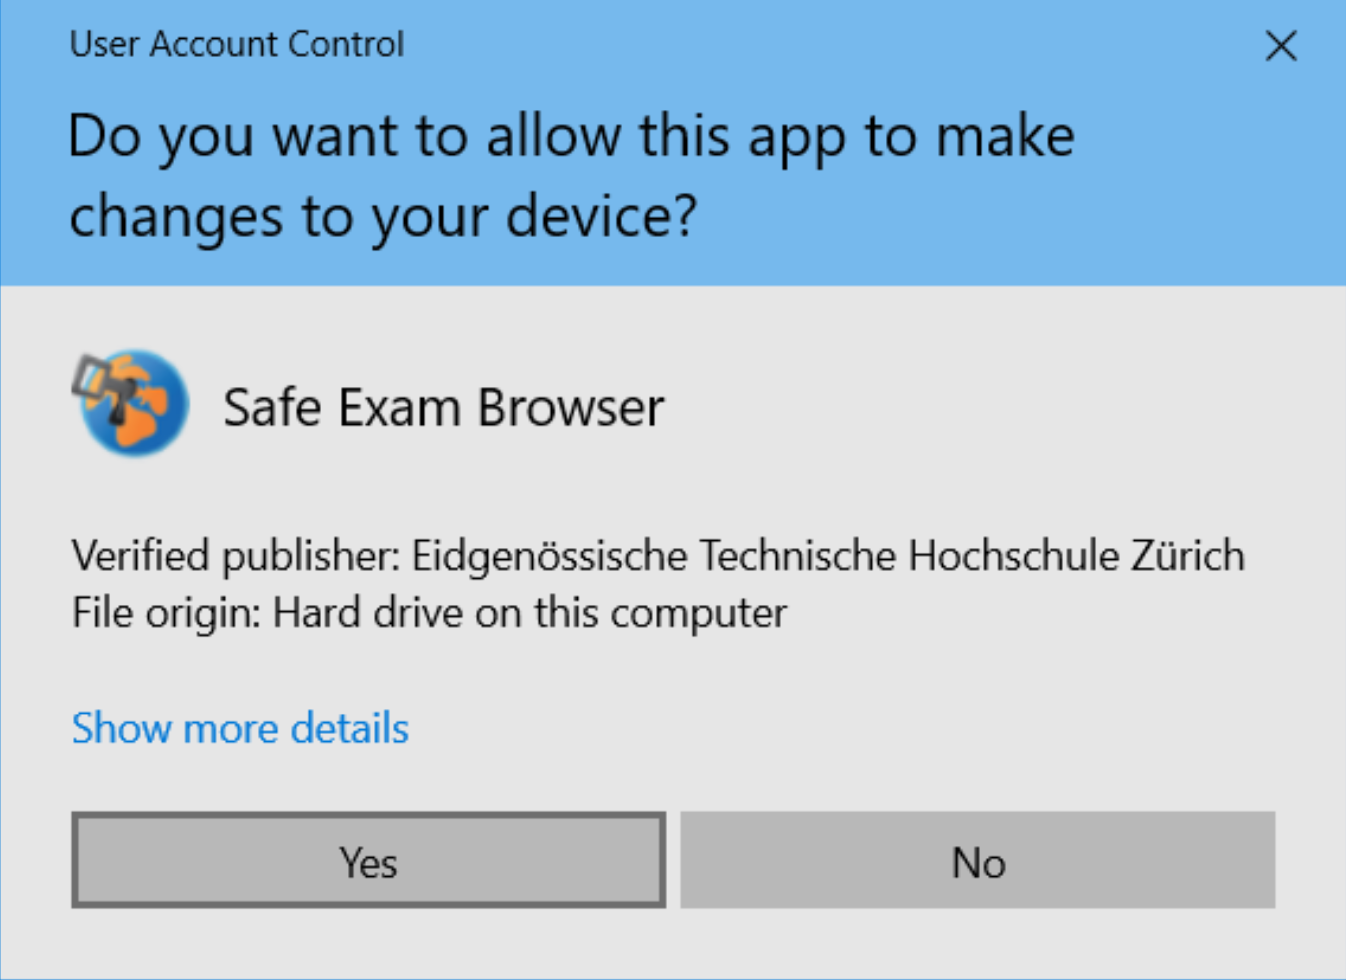Click the Verified publisher line
1346x980 pixels.
pos(658,556)
